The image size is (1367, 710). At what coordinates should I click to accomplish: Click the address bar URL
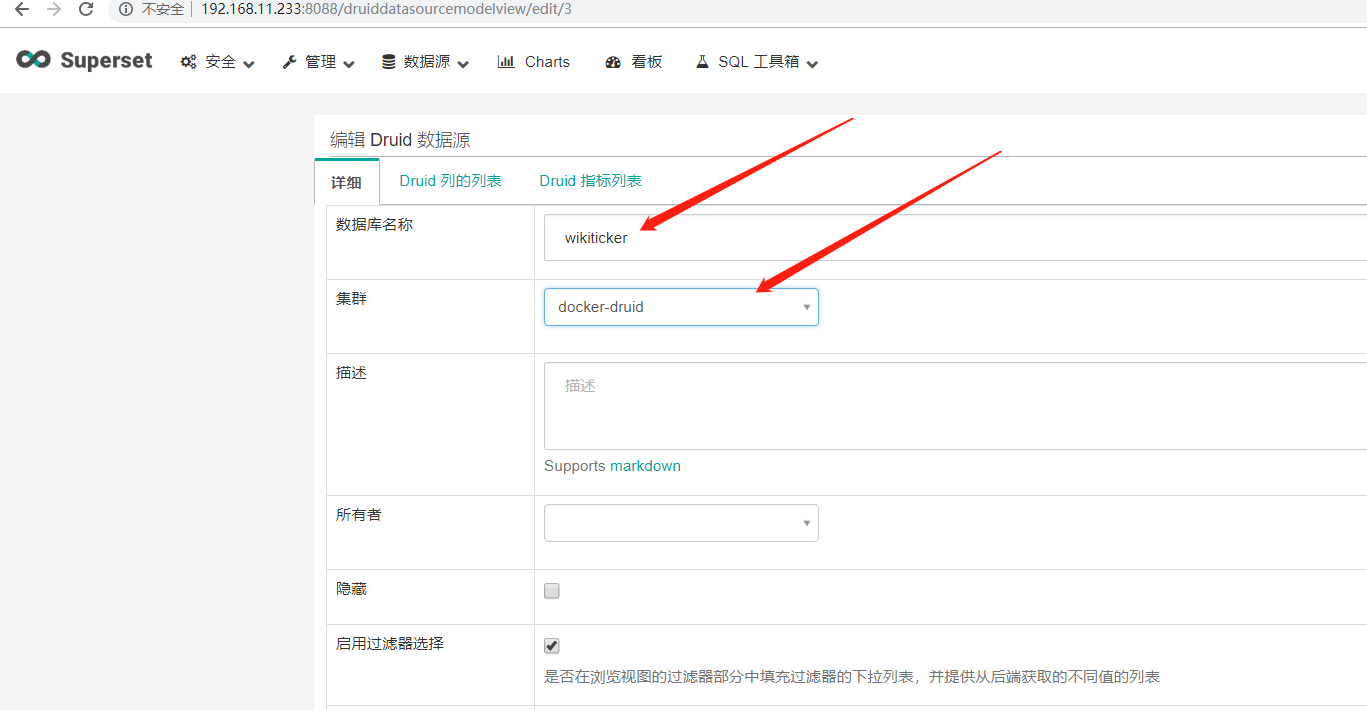tap(386, 9)
